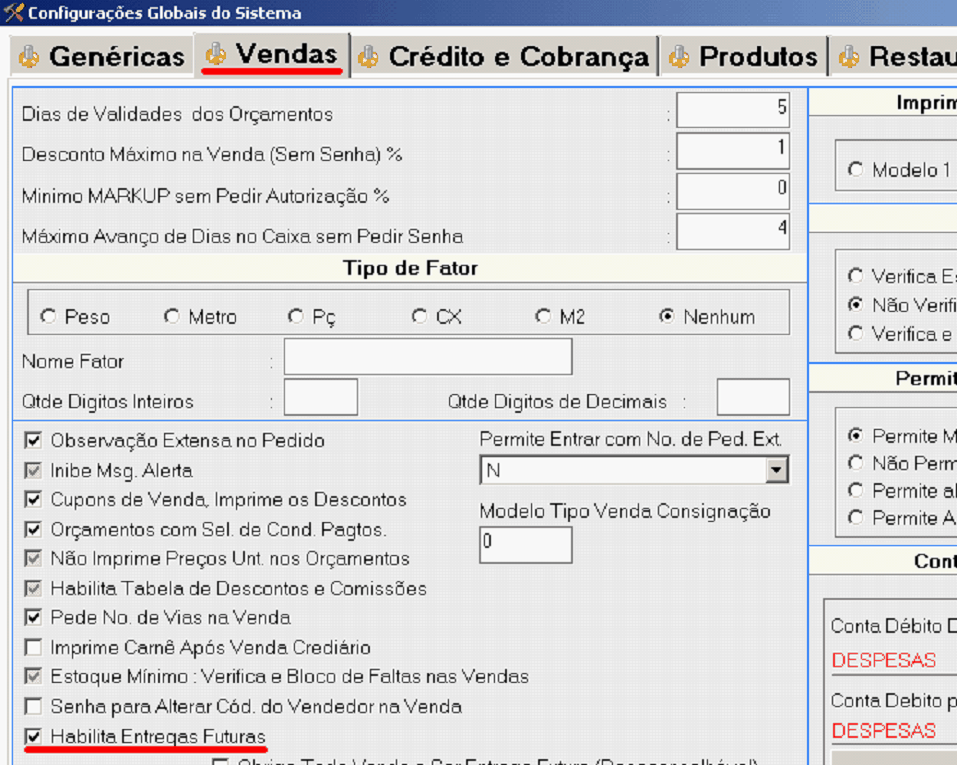Image resolution: width=958 pixels, height=766 pixels.
Task: Click the hand icon beside Produtos
Action: click(679, 57)
